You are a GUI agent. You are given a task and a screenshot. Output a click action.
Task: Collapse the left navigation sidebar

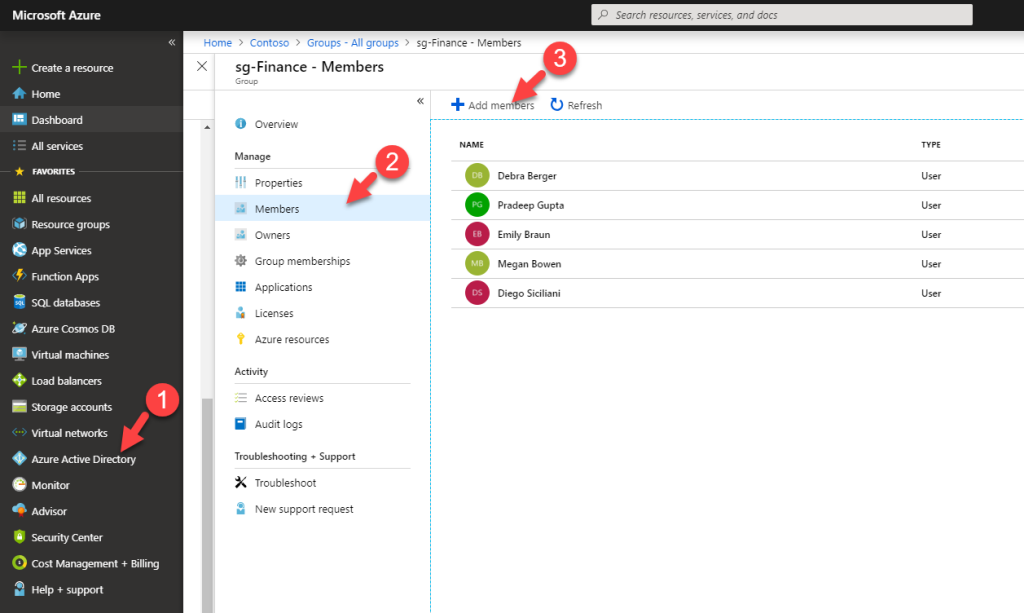[171, 42]
